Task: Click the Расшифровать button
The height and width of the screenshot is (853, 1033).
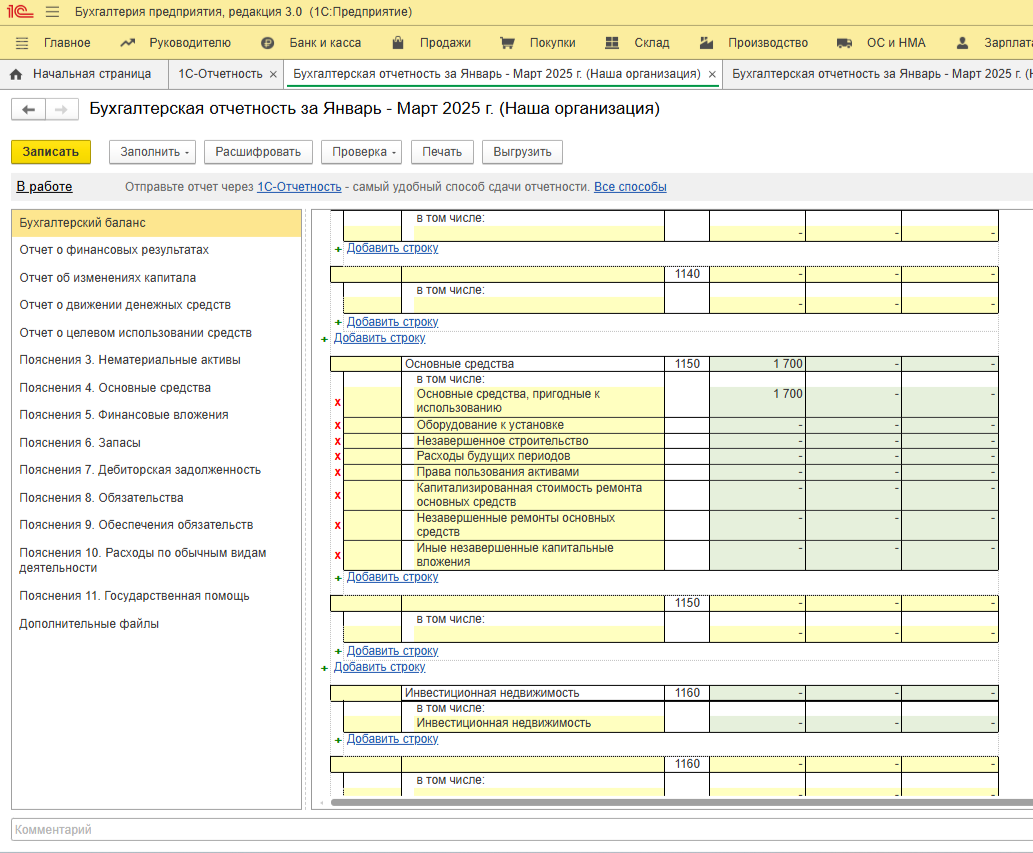Action: pyautogui.click(x=257, y=152)
